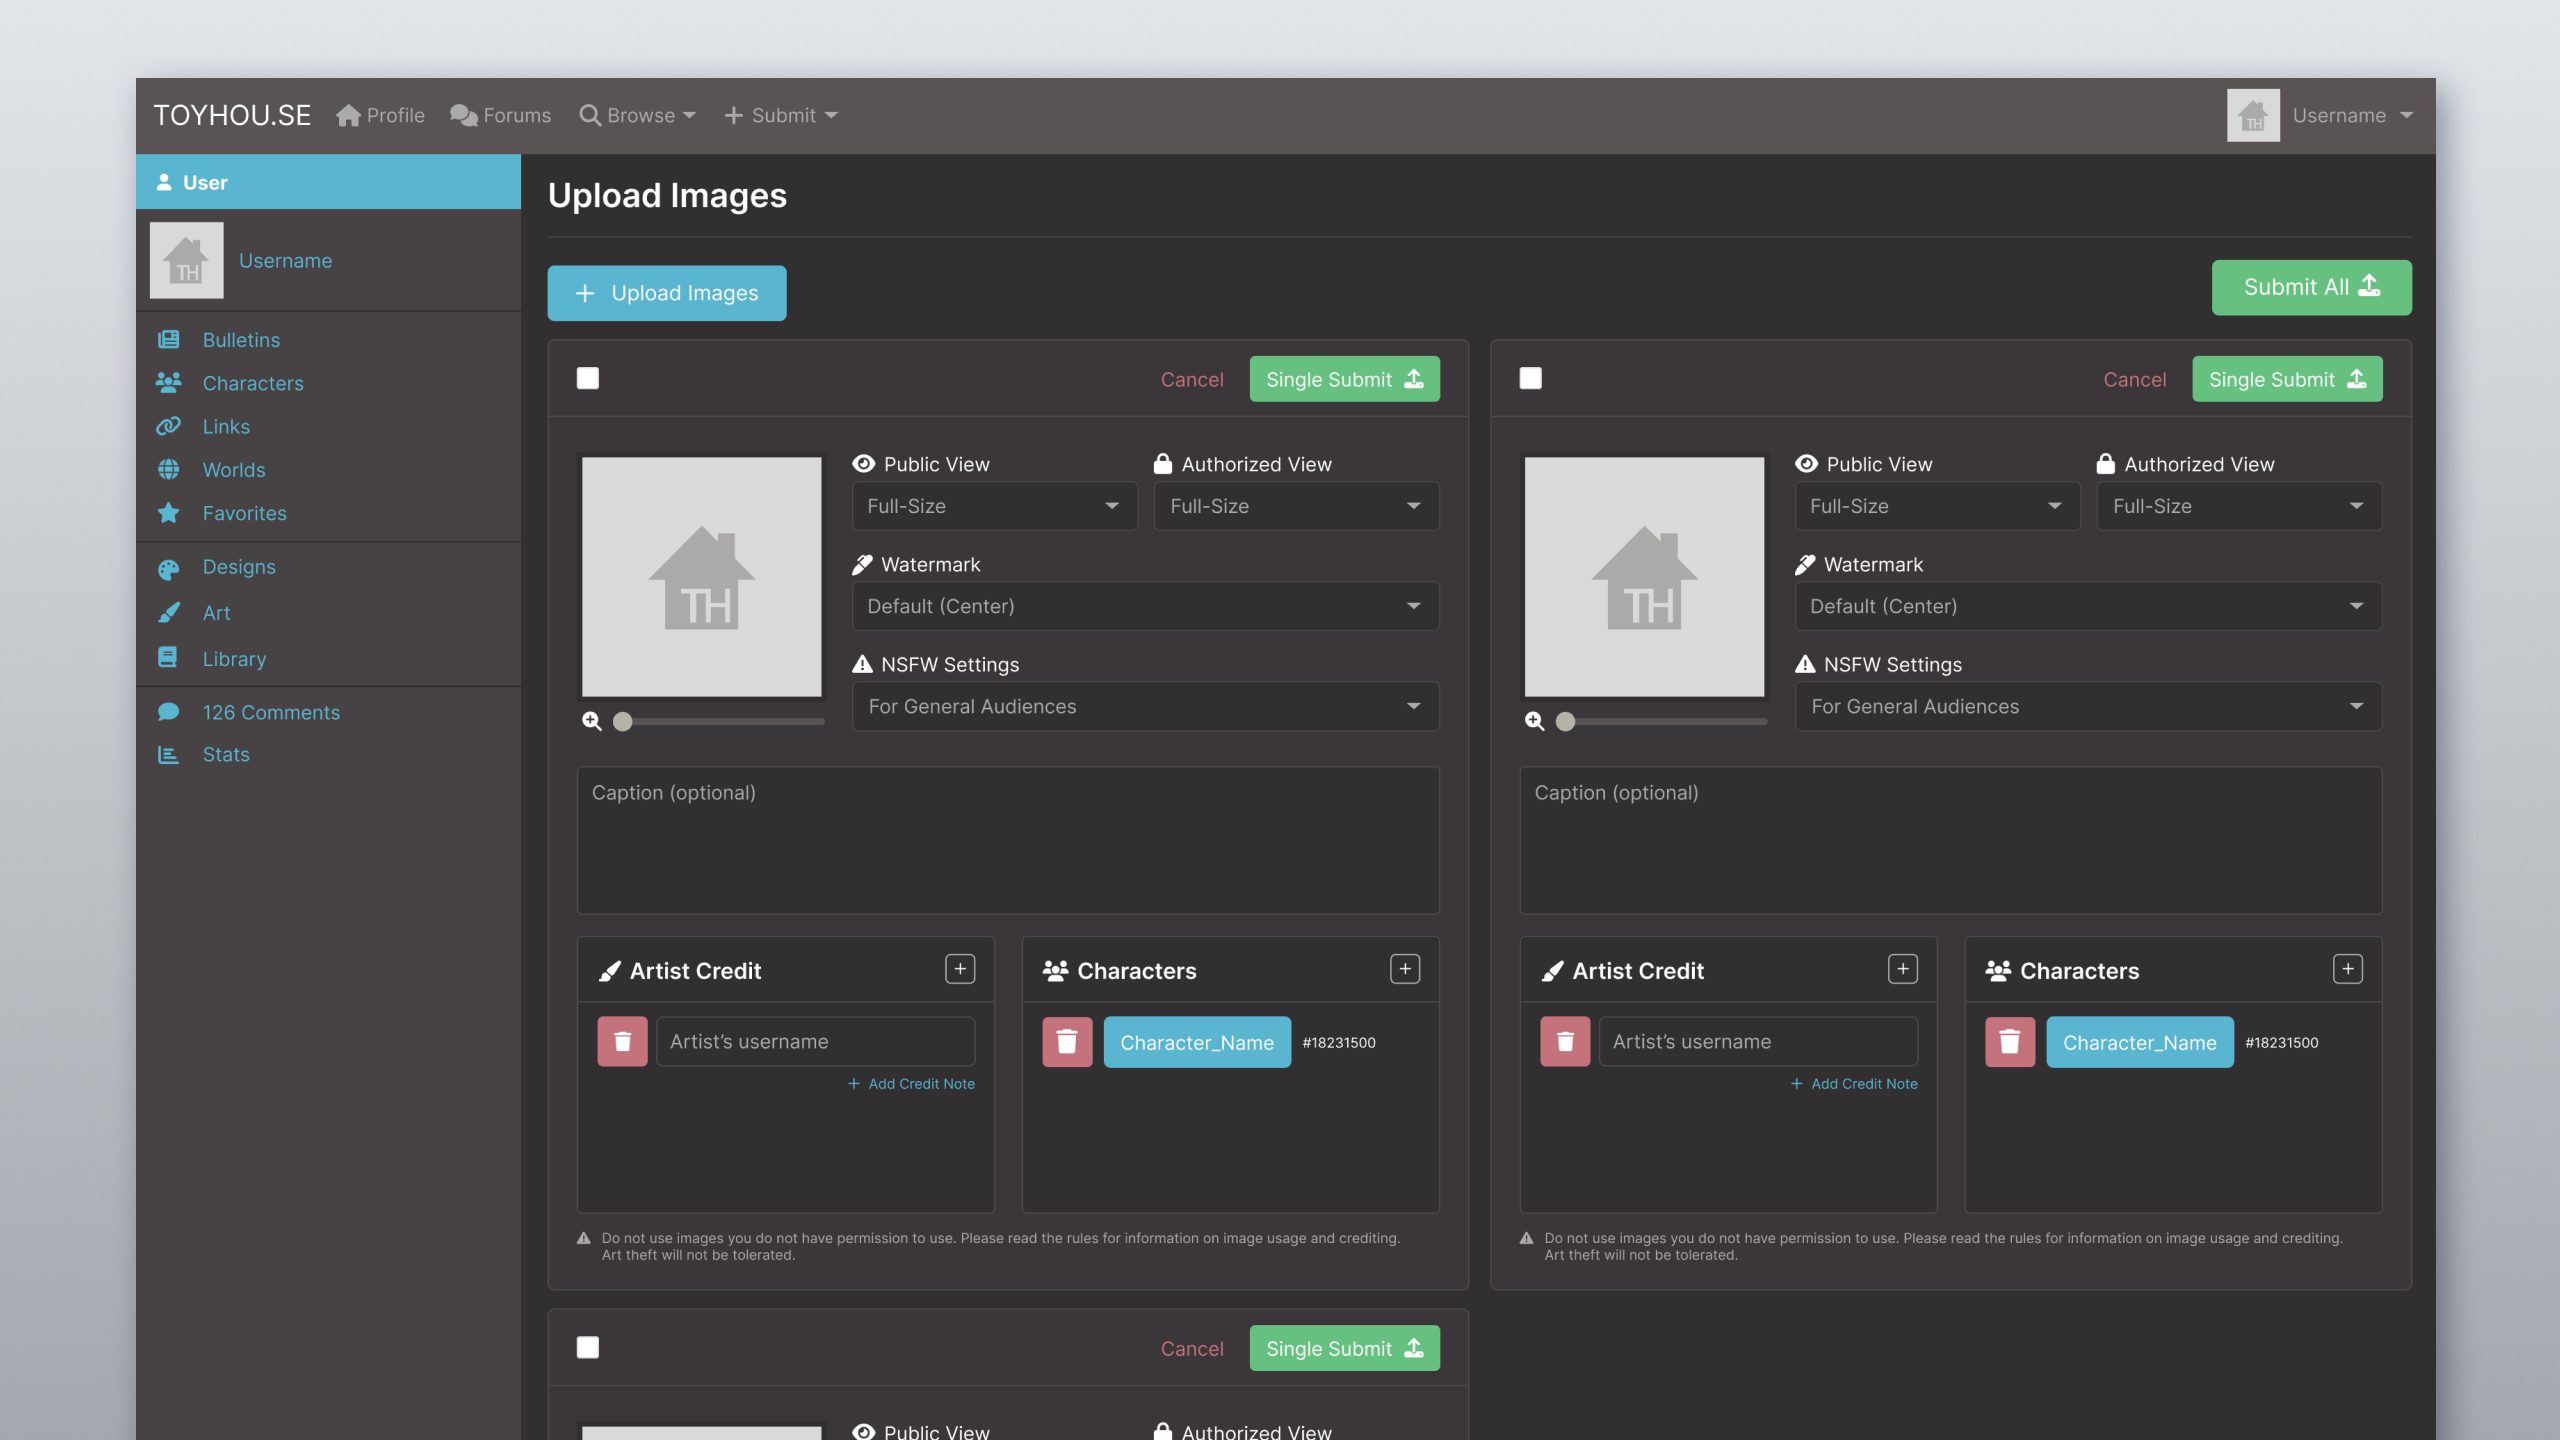
Task: Click Single Submit on first card
Action: click(x=1345, y=379)
